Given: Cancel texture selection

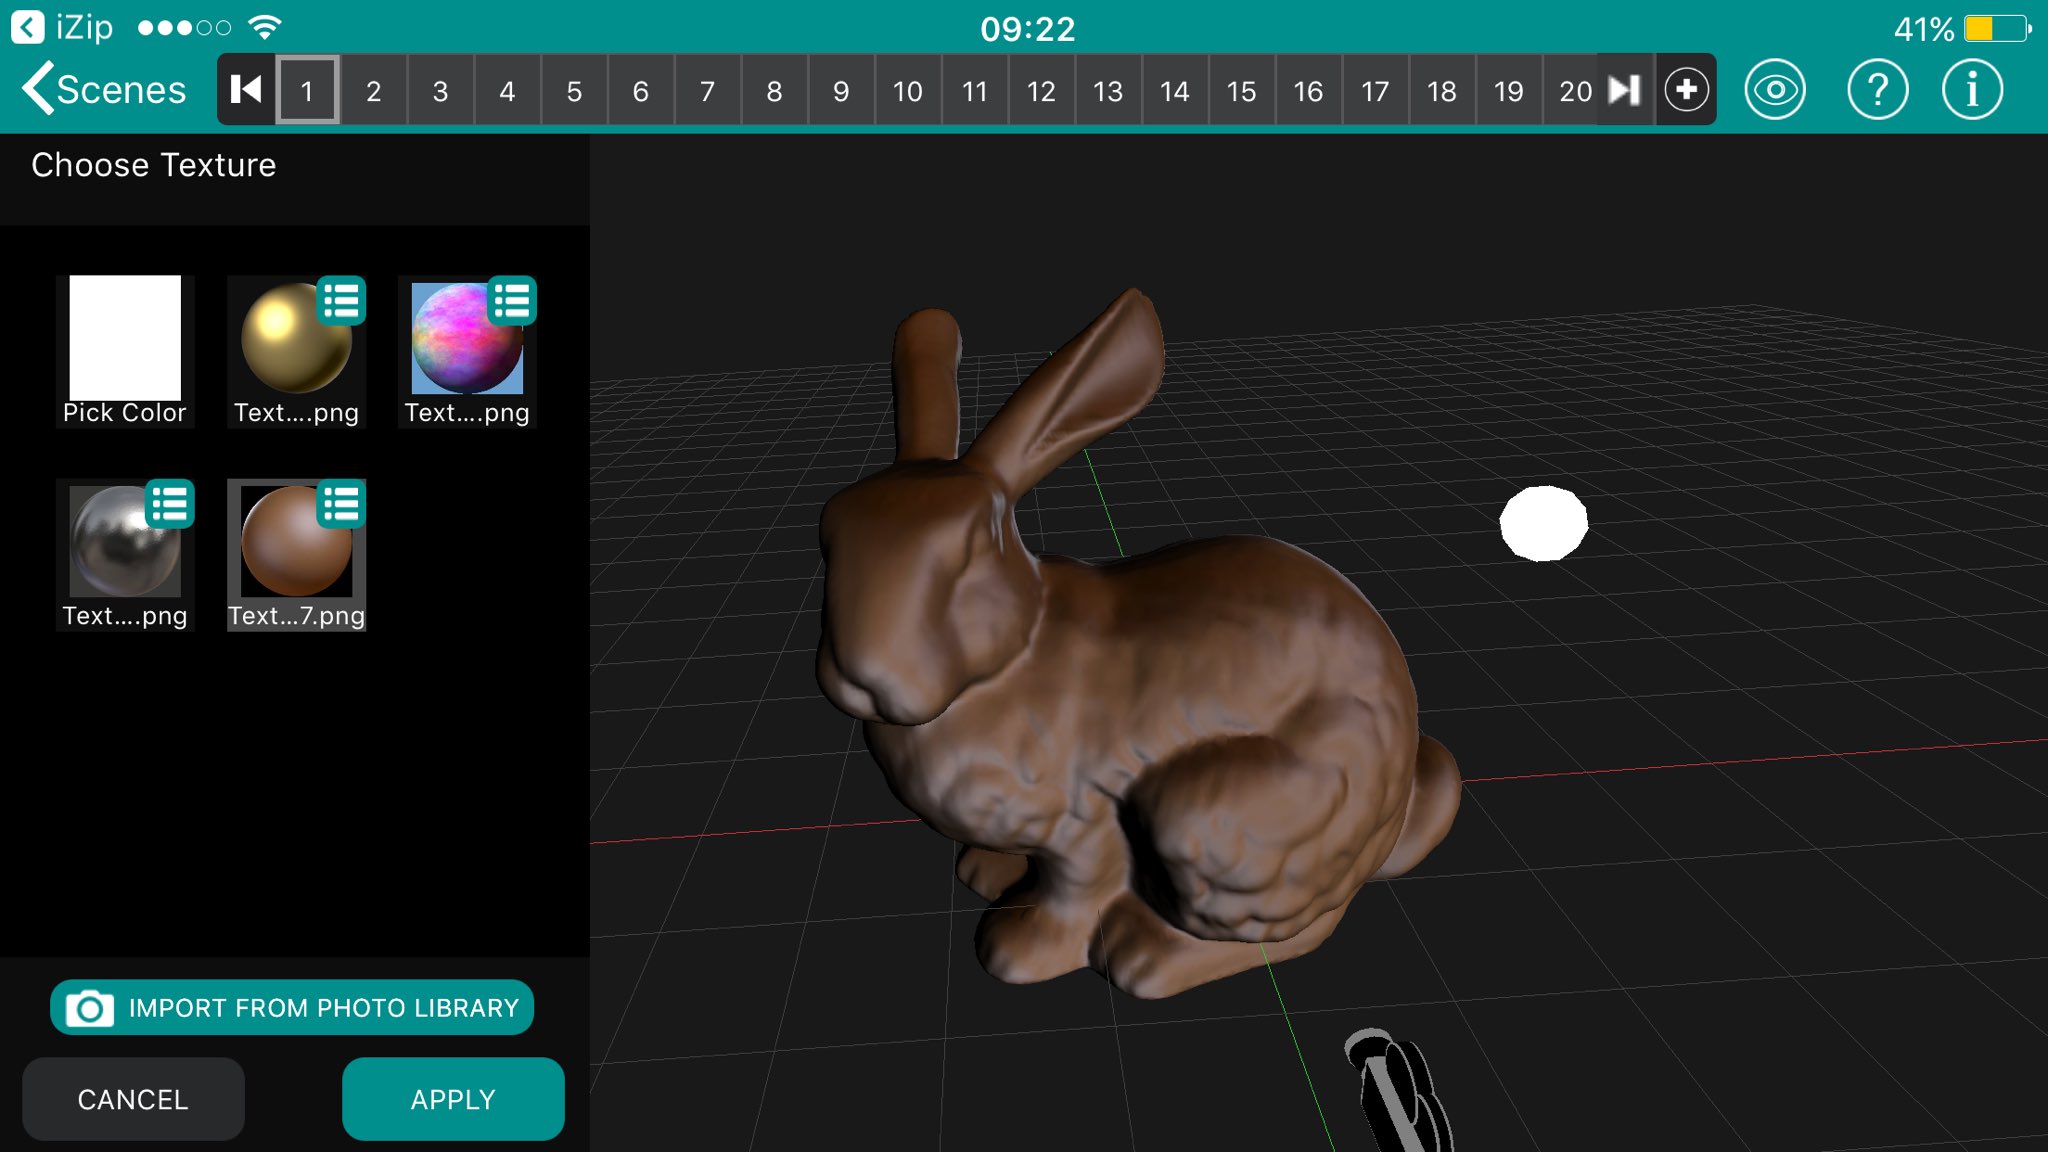Looking at the screenshot, I should pos(133,1099).
